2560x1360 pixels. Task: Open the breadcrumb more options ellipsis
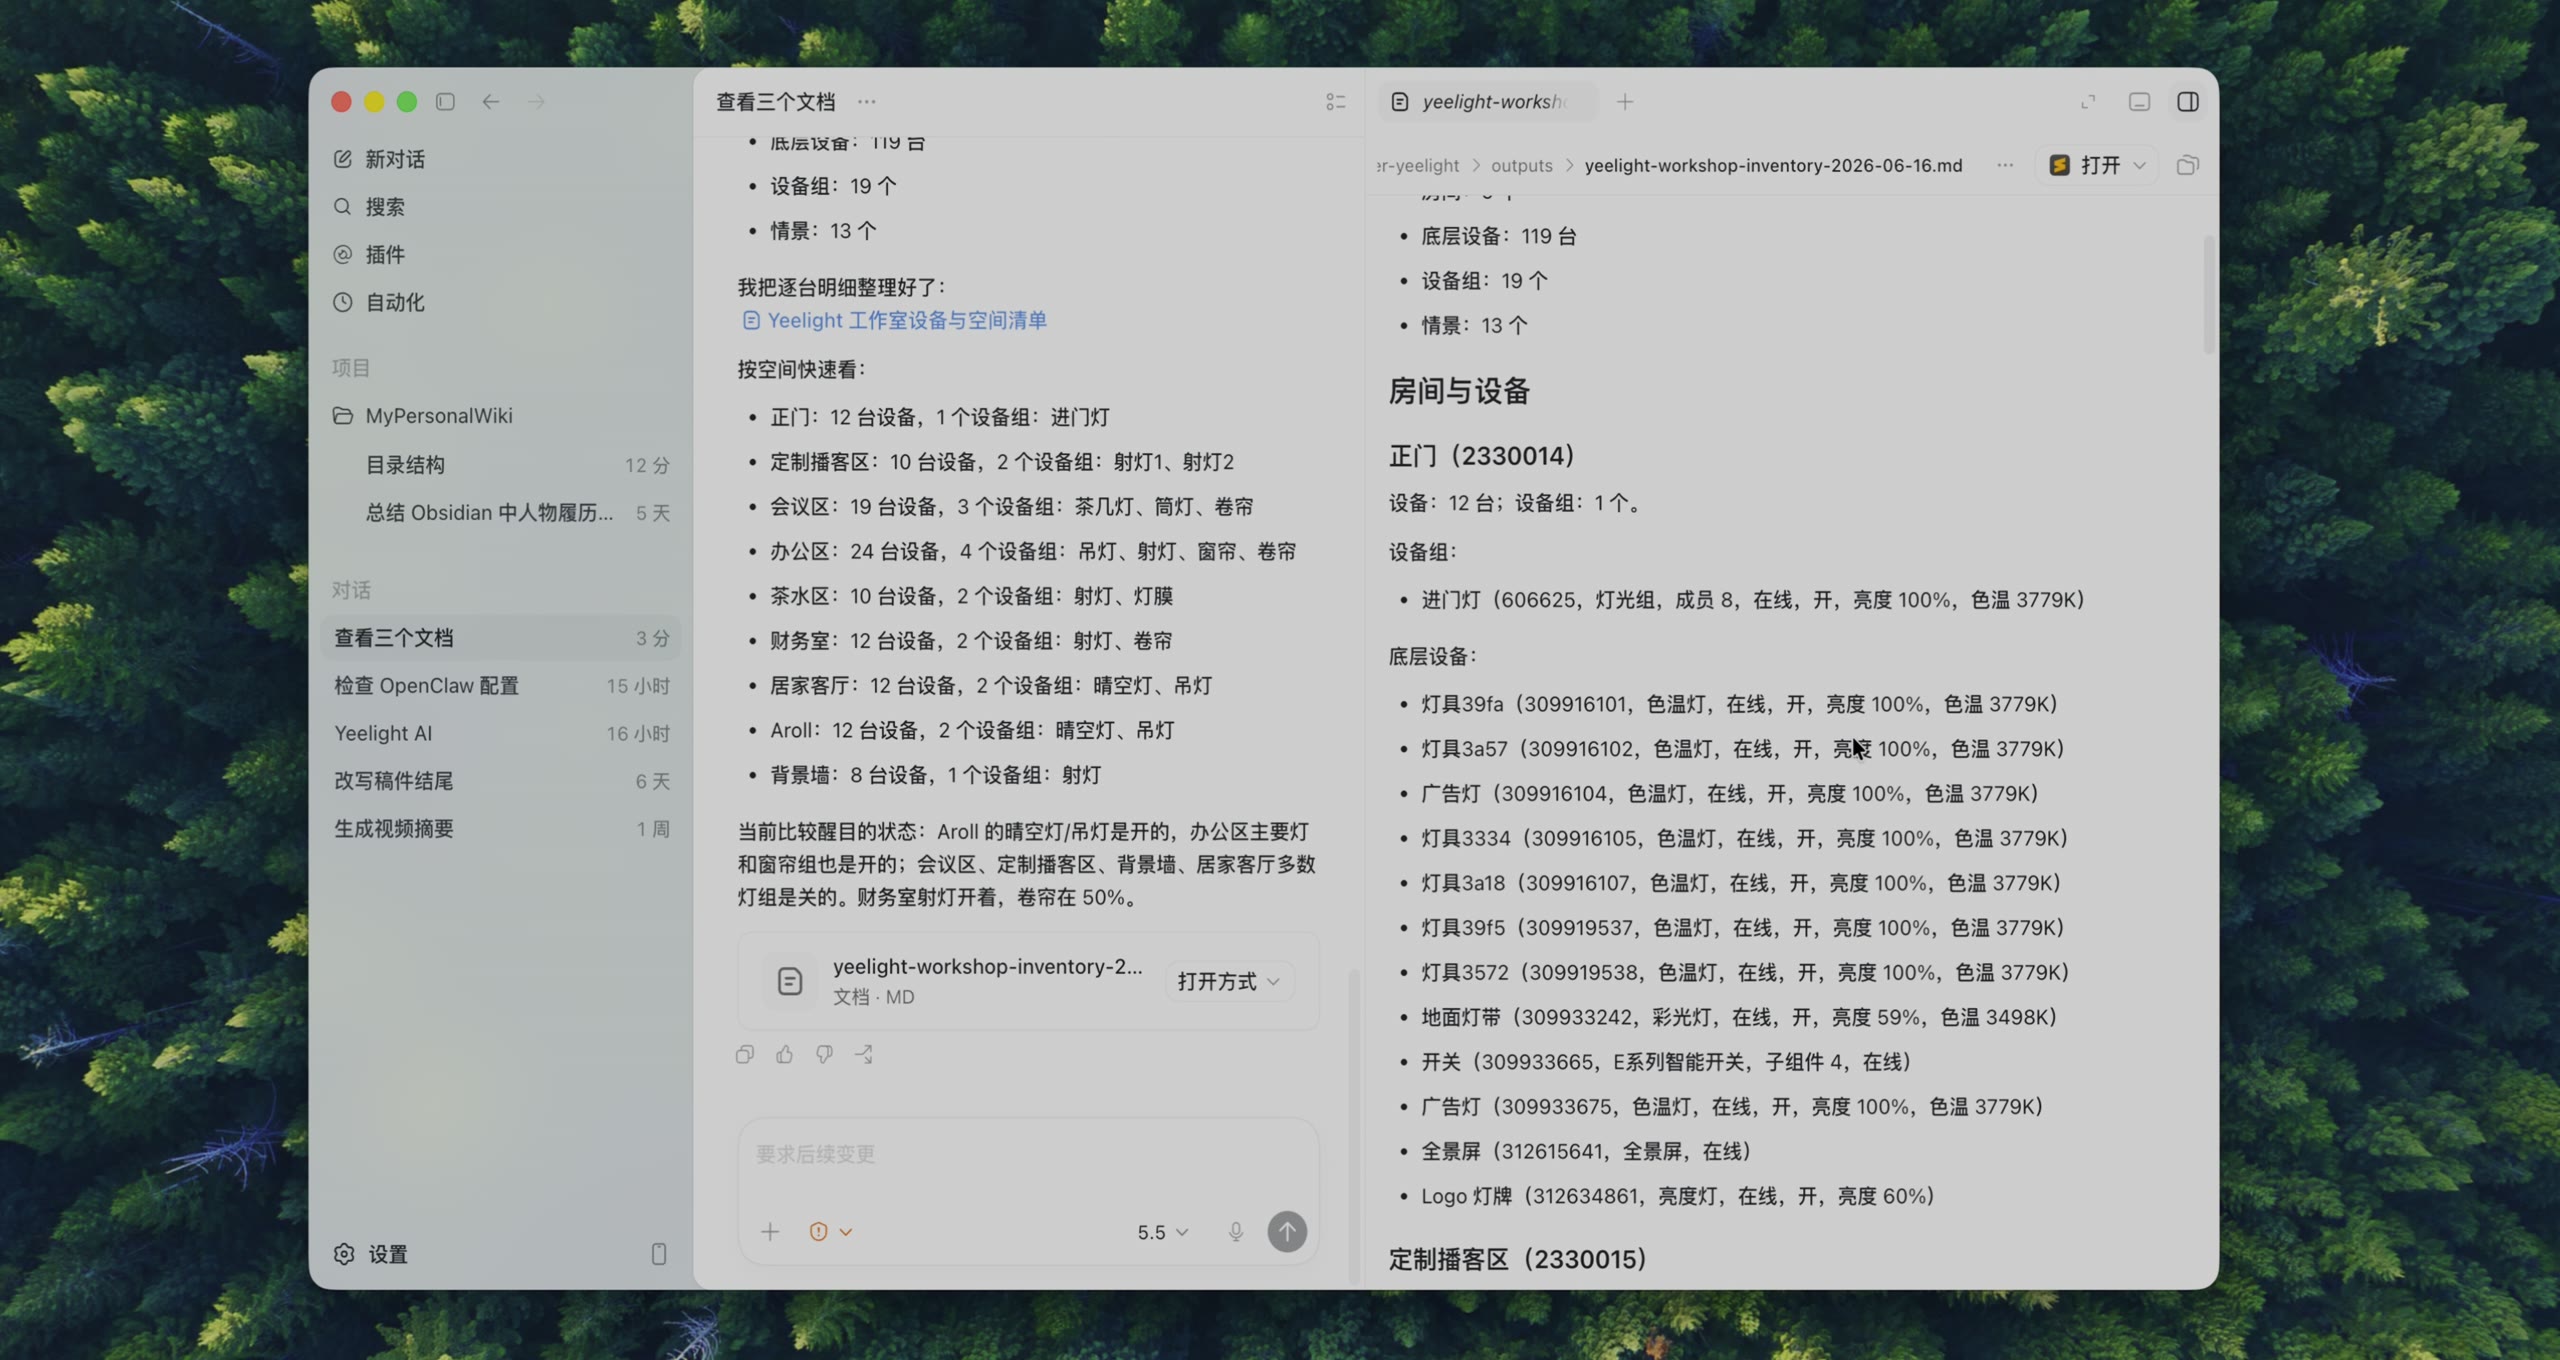tap(2005, 165)
